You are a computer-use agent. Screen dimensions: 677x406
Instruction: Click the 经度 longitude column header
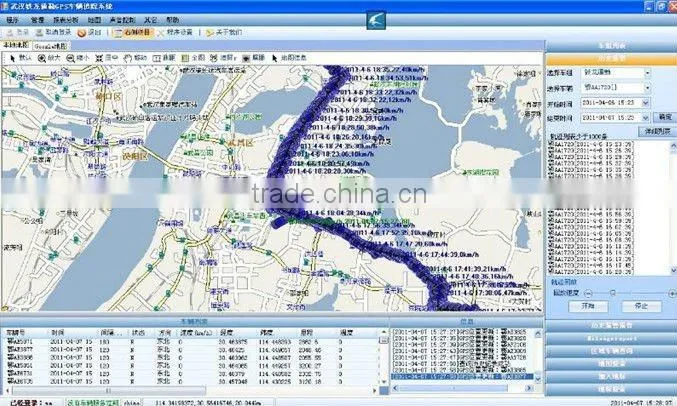pos(226,333)
